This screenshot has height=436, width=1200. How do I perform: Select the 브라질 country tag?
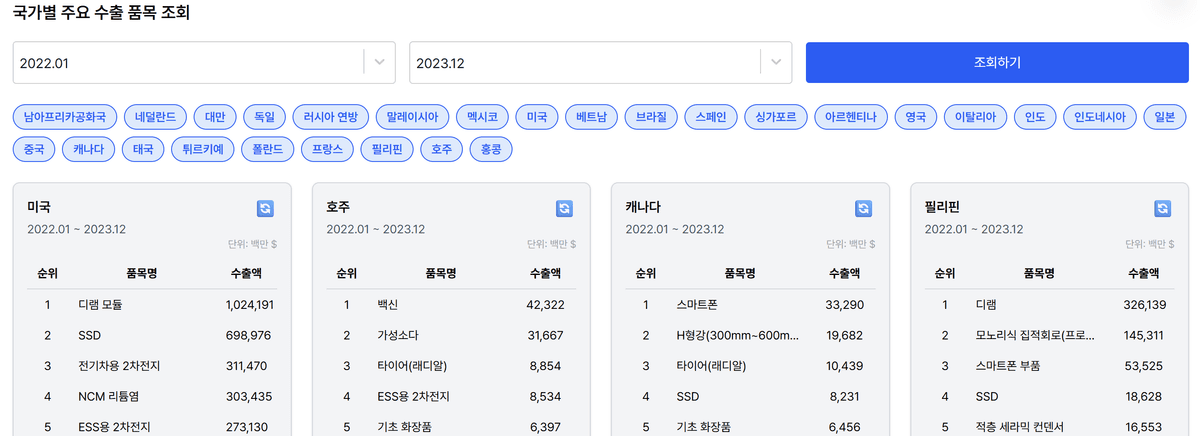pos(652,117)
